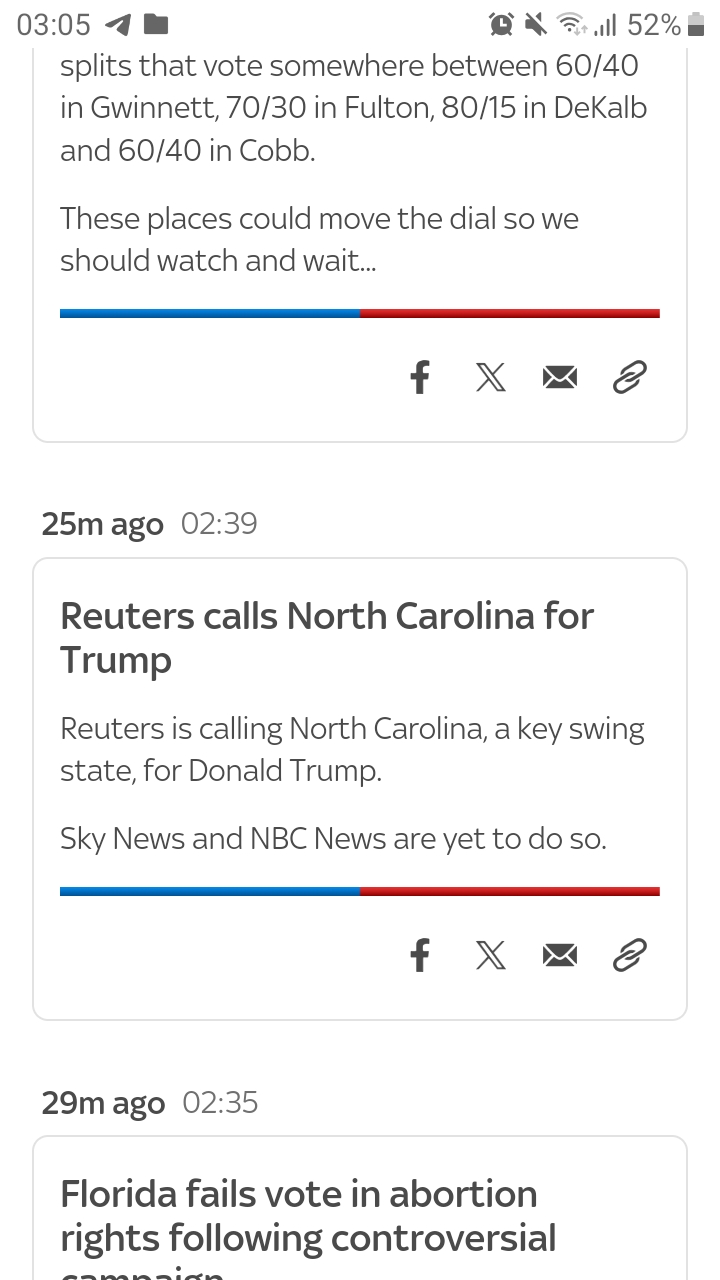Email the Georgia counties post

coord(560,377)
